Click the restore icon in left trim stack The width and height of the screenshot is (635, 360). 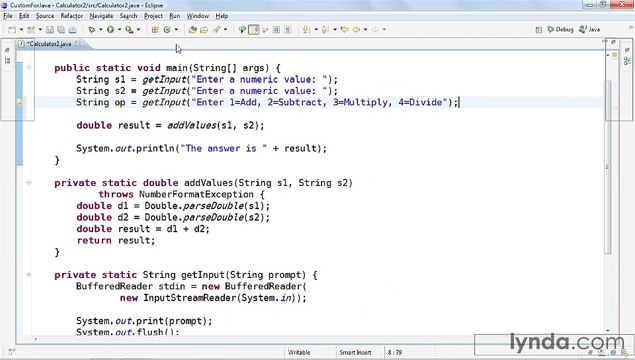(7, 50)
